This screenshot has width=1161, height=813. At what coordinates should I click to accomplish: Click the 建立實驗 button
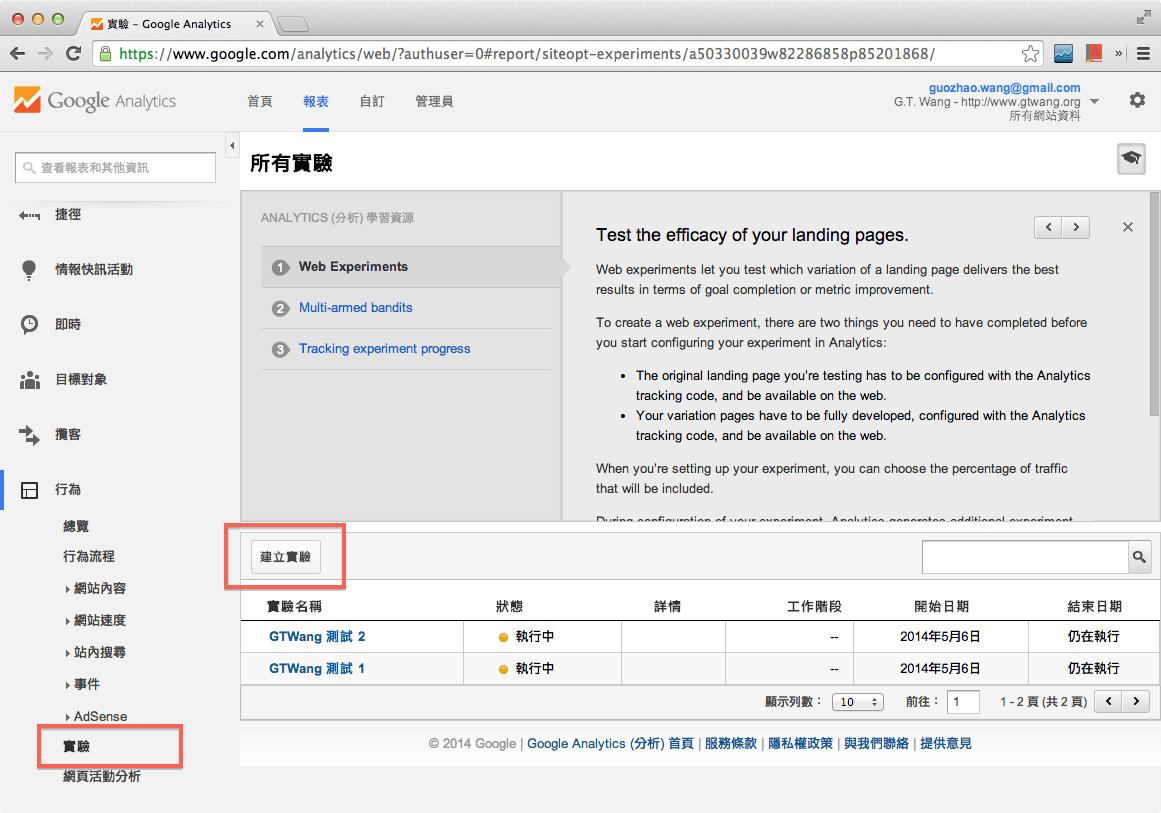point(285,557)
